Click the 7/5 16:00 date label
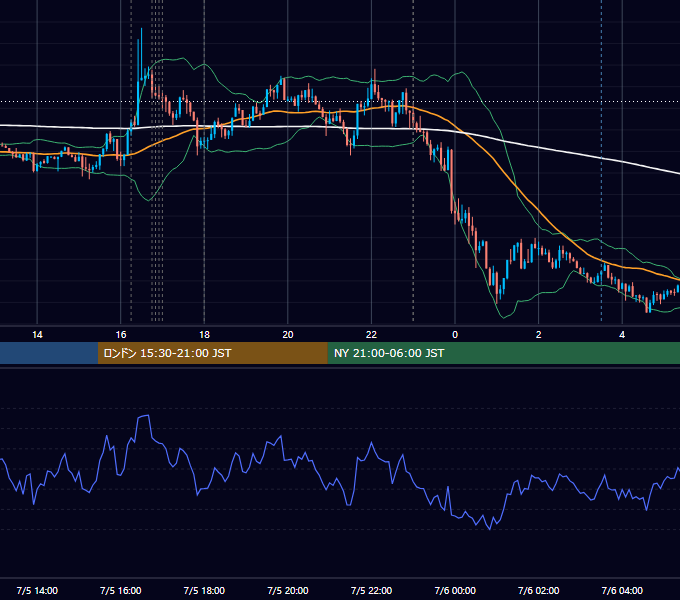The width and height of the screenshot is (680, 600). click(x=121, y=590)
